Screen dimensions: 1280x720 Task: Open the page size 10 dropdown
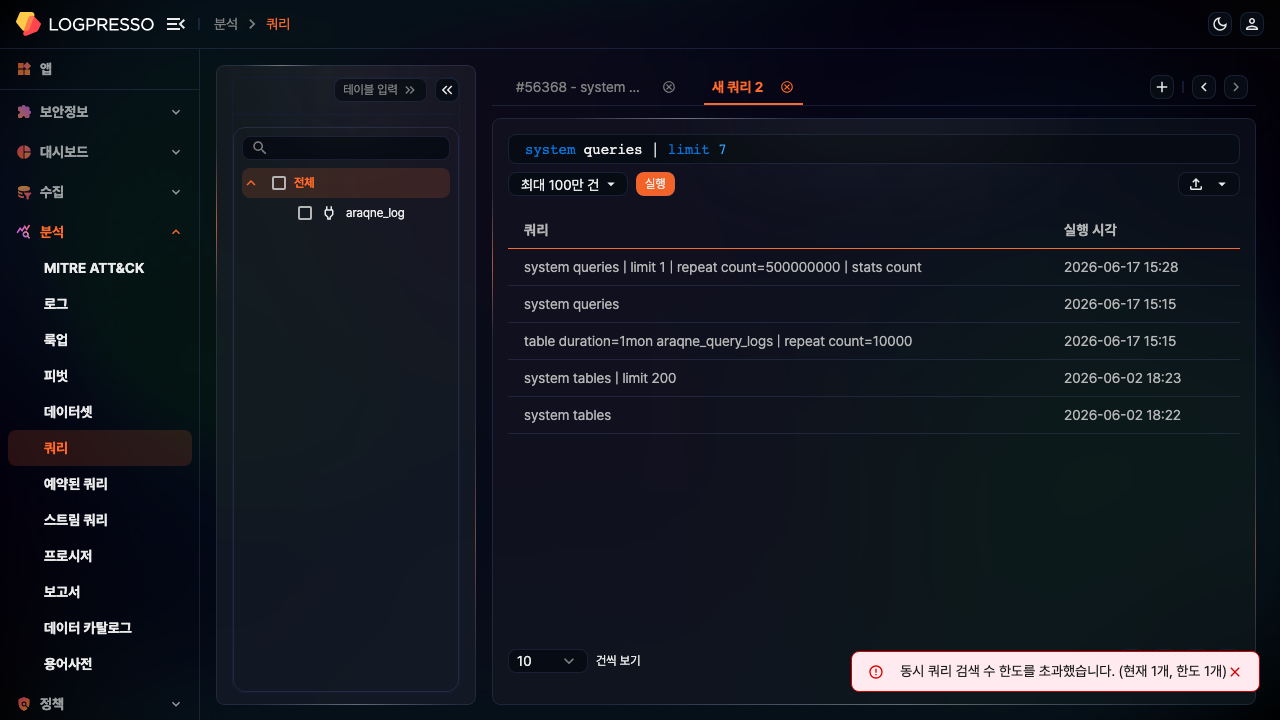(x=548, y=661)
